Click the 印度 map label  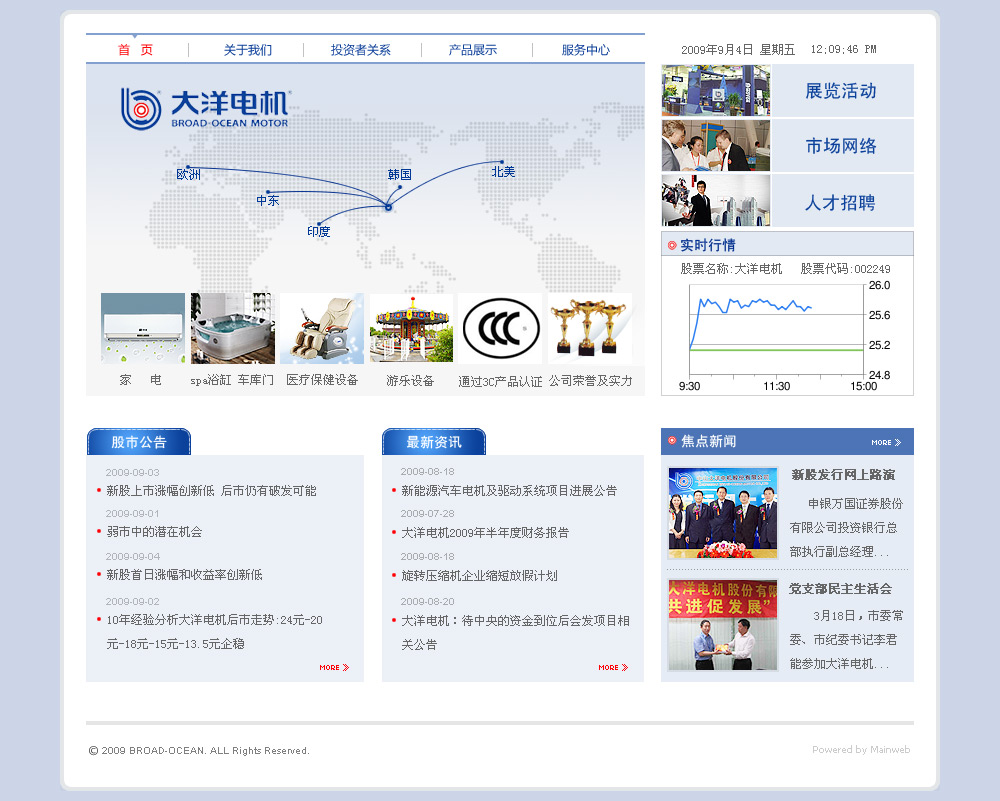(x=319, y=231)
